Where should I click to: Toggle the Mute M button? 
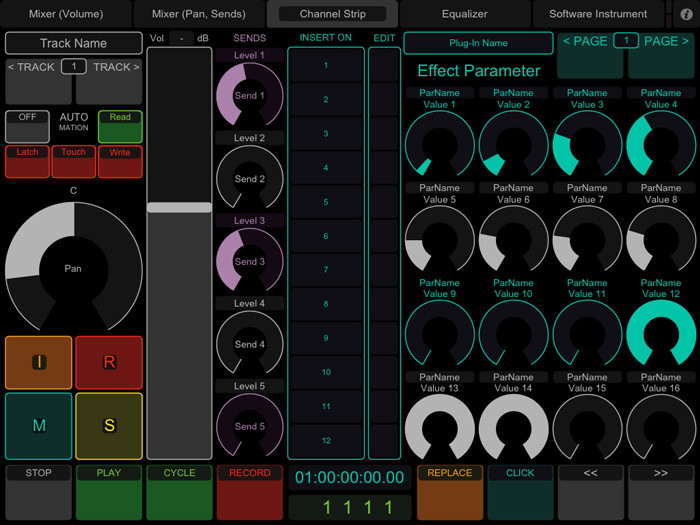(x=39, y=426)
